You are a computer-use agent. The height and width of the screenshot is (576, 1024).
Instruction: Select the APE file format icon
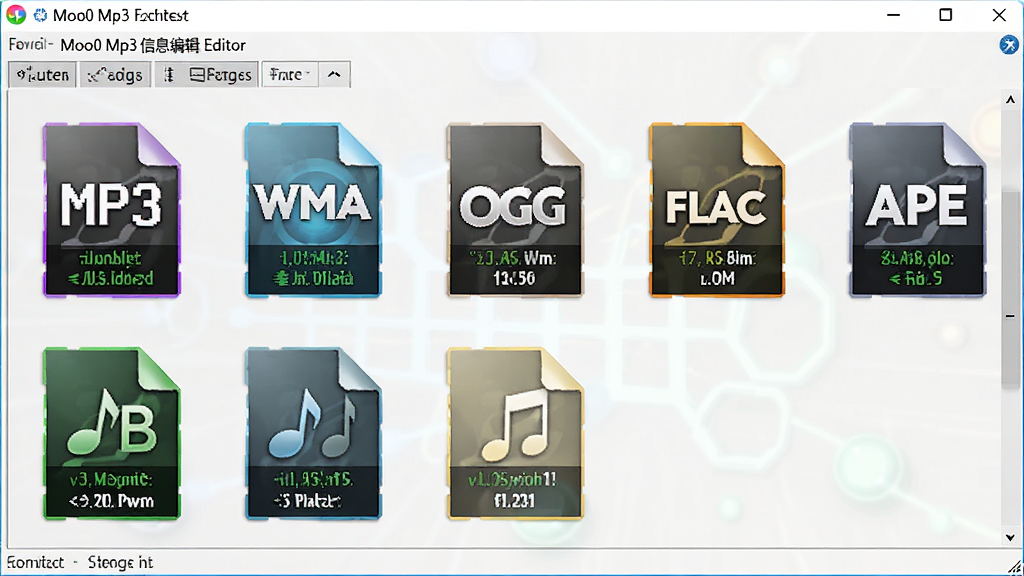pyautogui.click(x=918, y=210)
